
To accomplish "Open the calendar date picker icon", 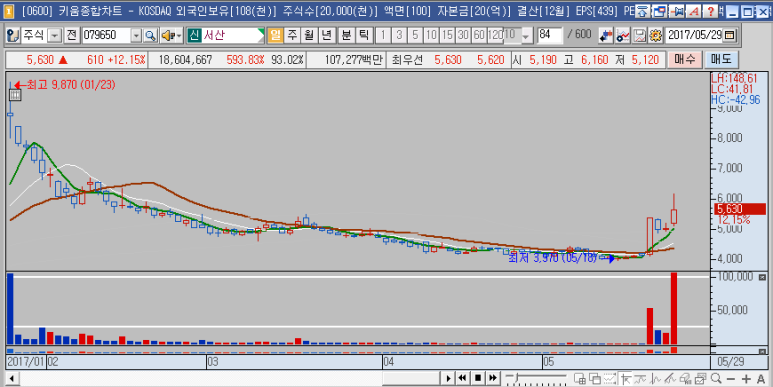I will [x=730, y=35].
